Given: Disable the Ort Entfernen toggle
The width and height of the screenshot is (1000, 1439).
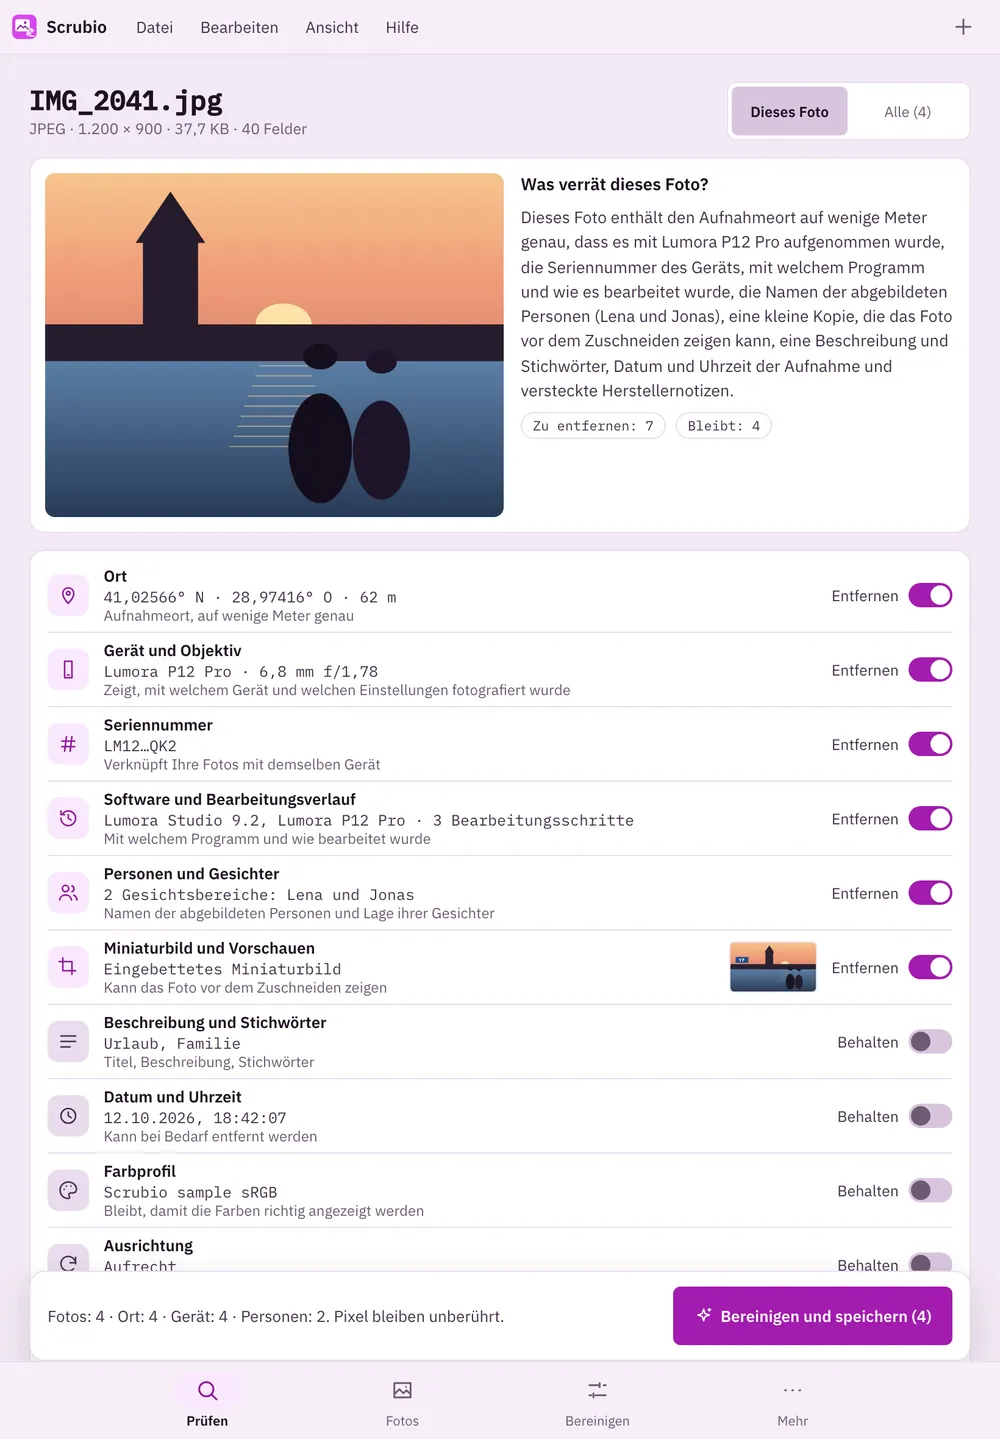Looking at the screenshot, I should (930, 596).
